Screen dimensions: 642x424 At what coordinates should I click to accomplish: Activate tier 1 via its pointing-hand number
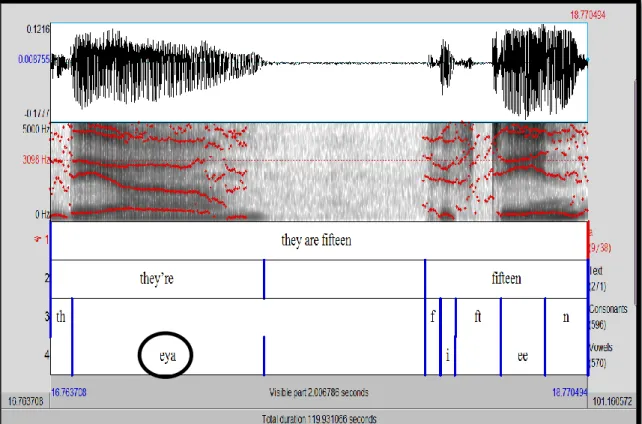pos(42,239)
